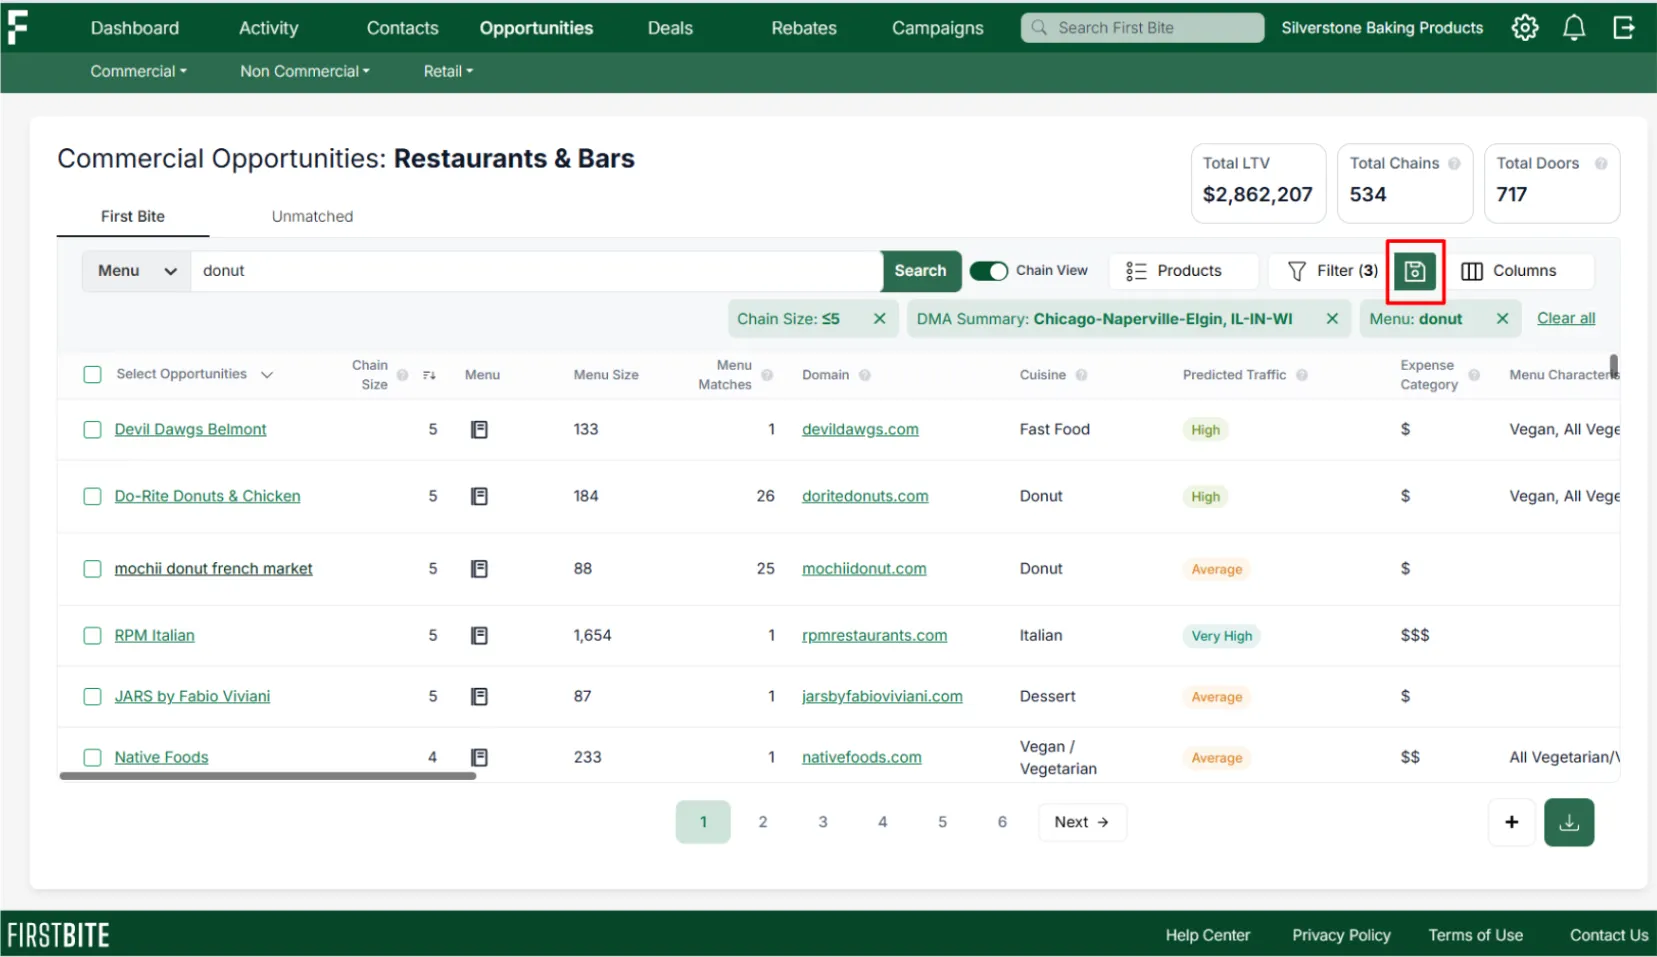Click the Chain Size column info icon
The width and height of the screenshot is (1657, 957).
click(402, 375)
